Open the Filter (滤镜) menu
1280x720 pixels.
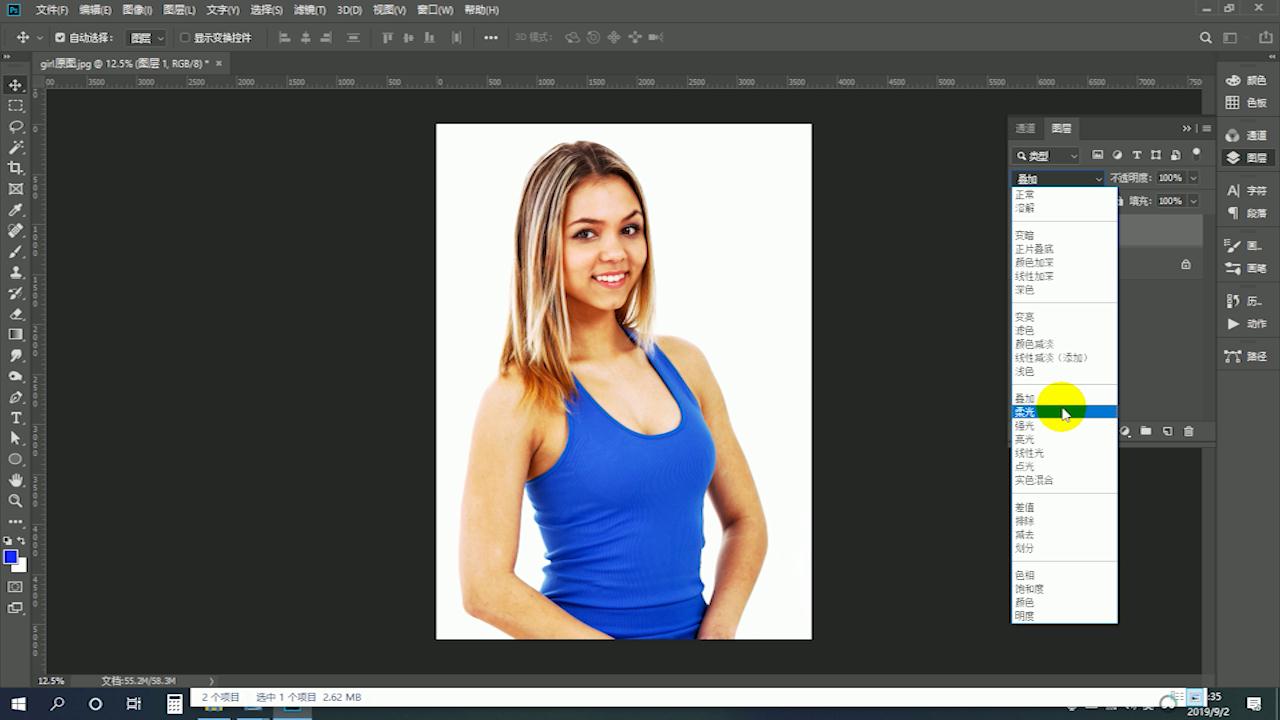309,10
